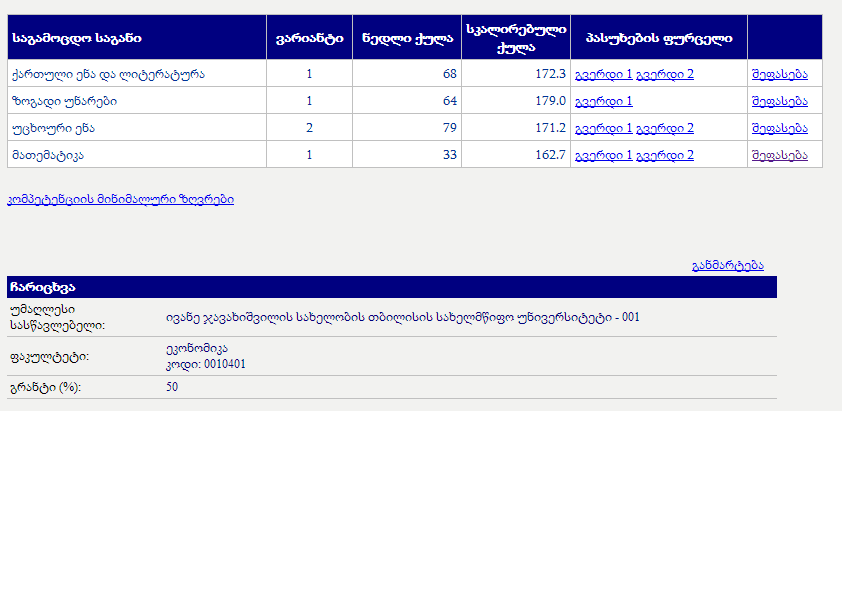Open შეფასება link for მათემატიკა
The width and height of the screenshot is (842, 614).
pos(780,155)
